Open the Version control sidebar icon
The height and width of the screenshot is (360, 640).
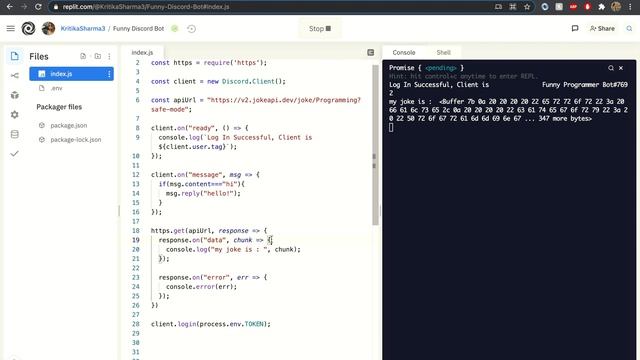click(15, 76)
